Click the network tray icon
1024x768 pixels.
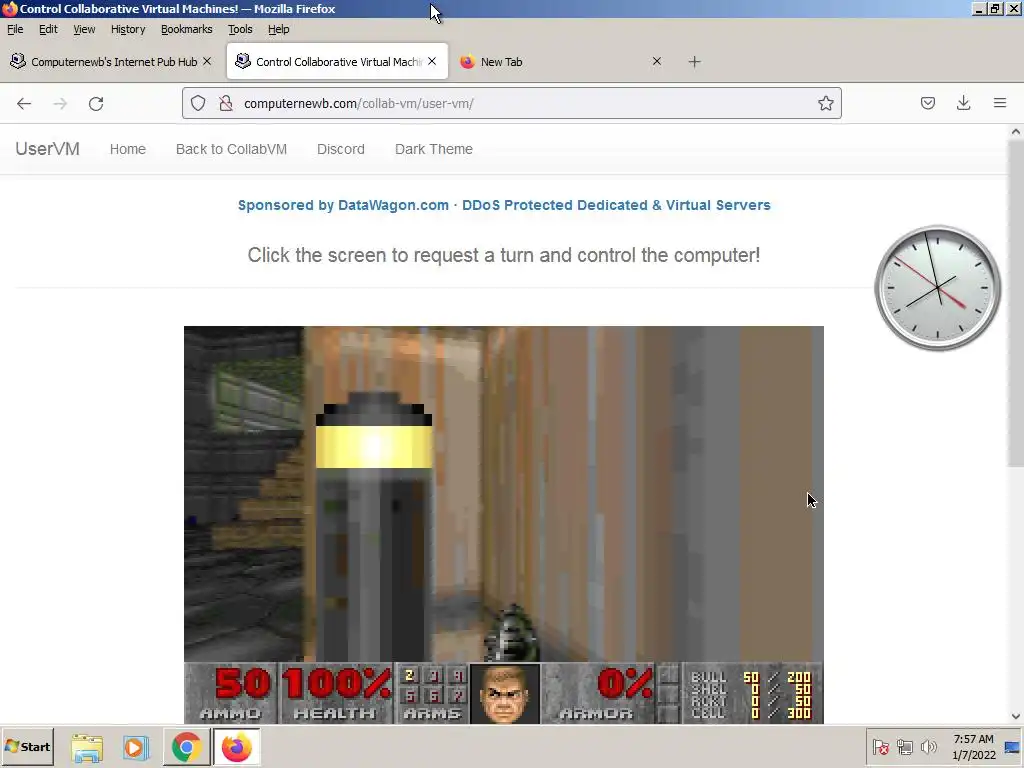[904, 746]
